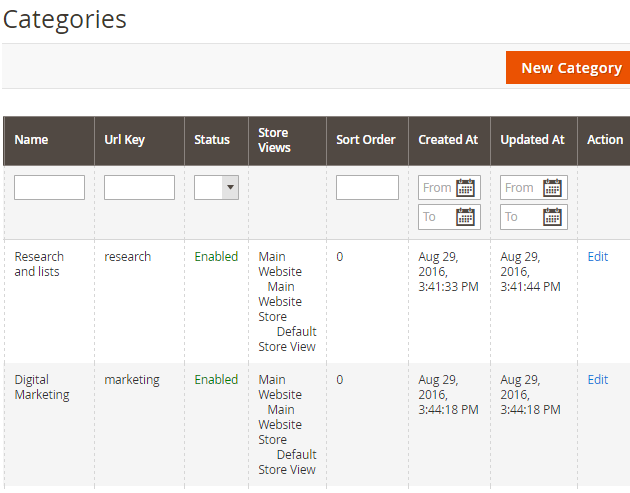Sort by Sort Order column header

tap(366, 140)
